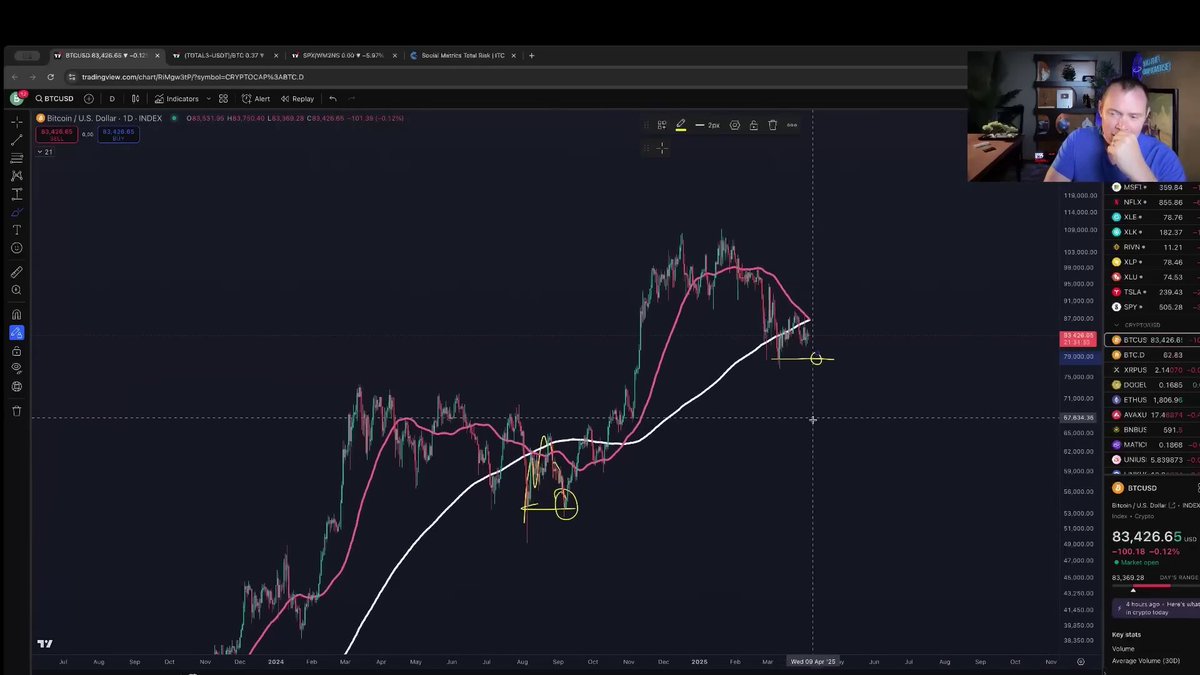
Task: Open the crypto news headline link
Action: point(1157,608)
